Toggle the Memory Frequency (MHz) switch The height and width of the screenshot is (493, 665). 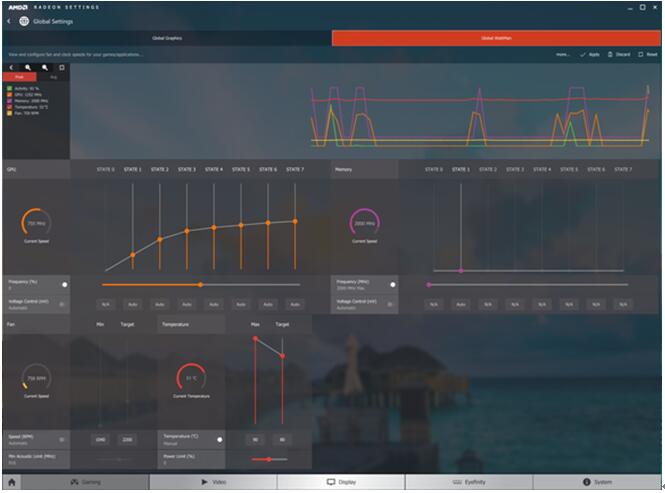pos(393,285)
